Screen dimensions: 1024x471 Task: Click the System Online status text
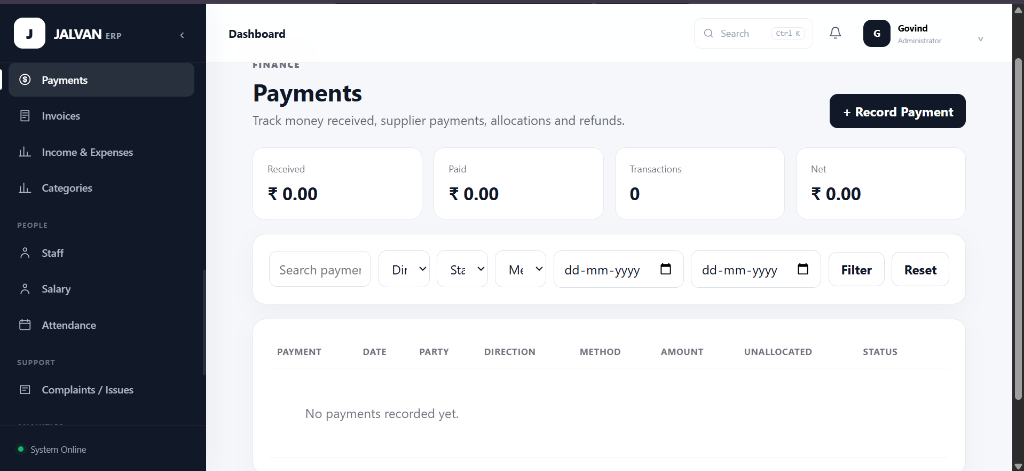click(58, 449)
